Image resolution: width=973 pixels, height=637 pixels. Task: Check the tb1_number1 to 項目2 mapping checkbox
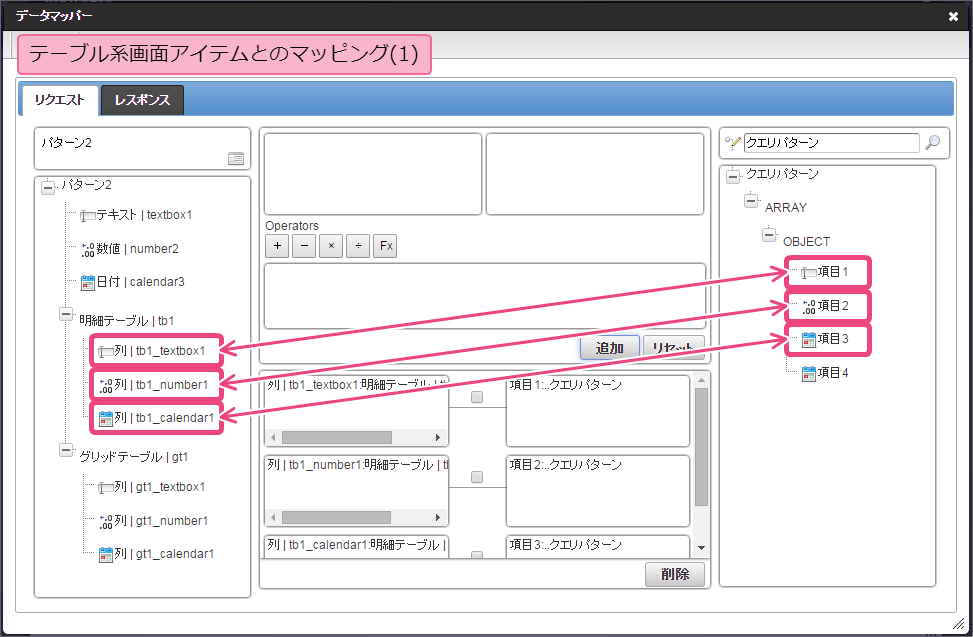tap(477, 477)
